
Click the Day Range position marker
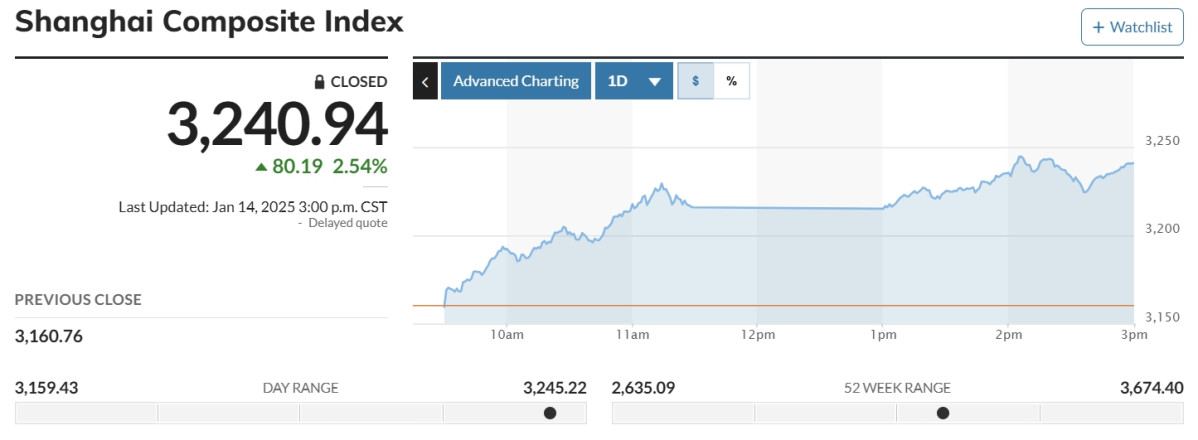pyautogui.click(x=549, y=413)
